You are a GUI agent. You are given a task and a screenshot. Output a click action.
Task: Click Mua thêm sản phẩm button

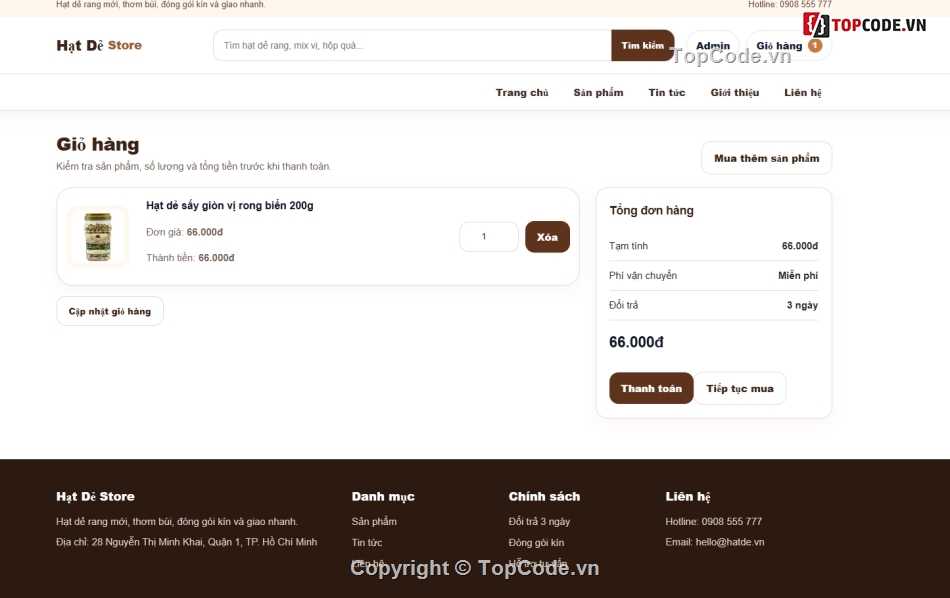click(x=766, y=158)
